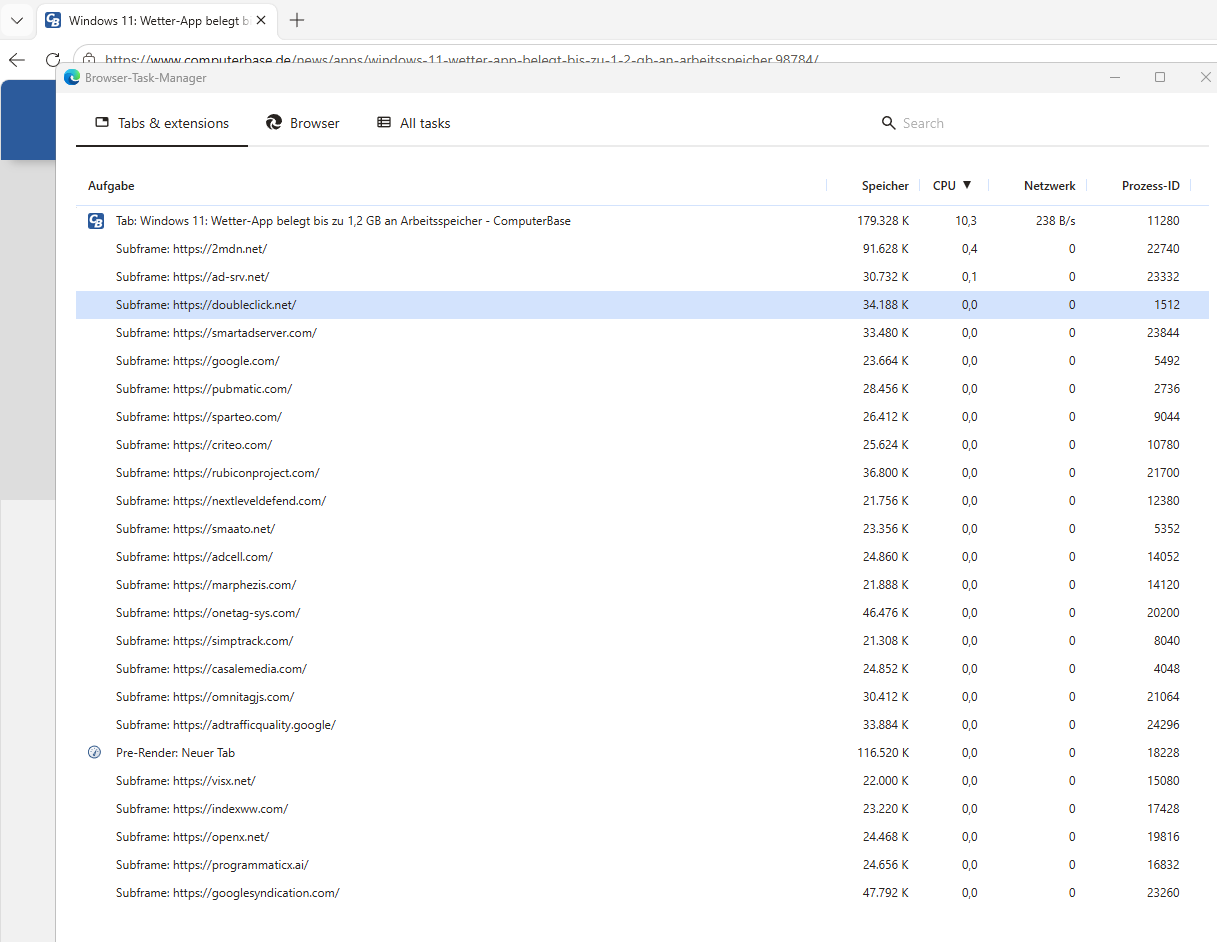Viewport: 1217px width, 942px height.
Task: Click the 47.792 K memory value
Action: (886, 893)
